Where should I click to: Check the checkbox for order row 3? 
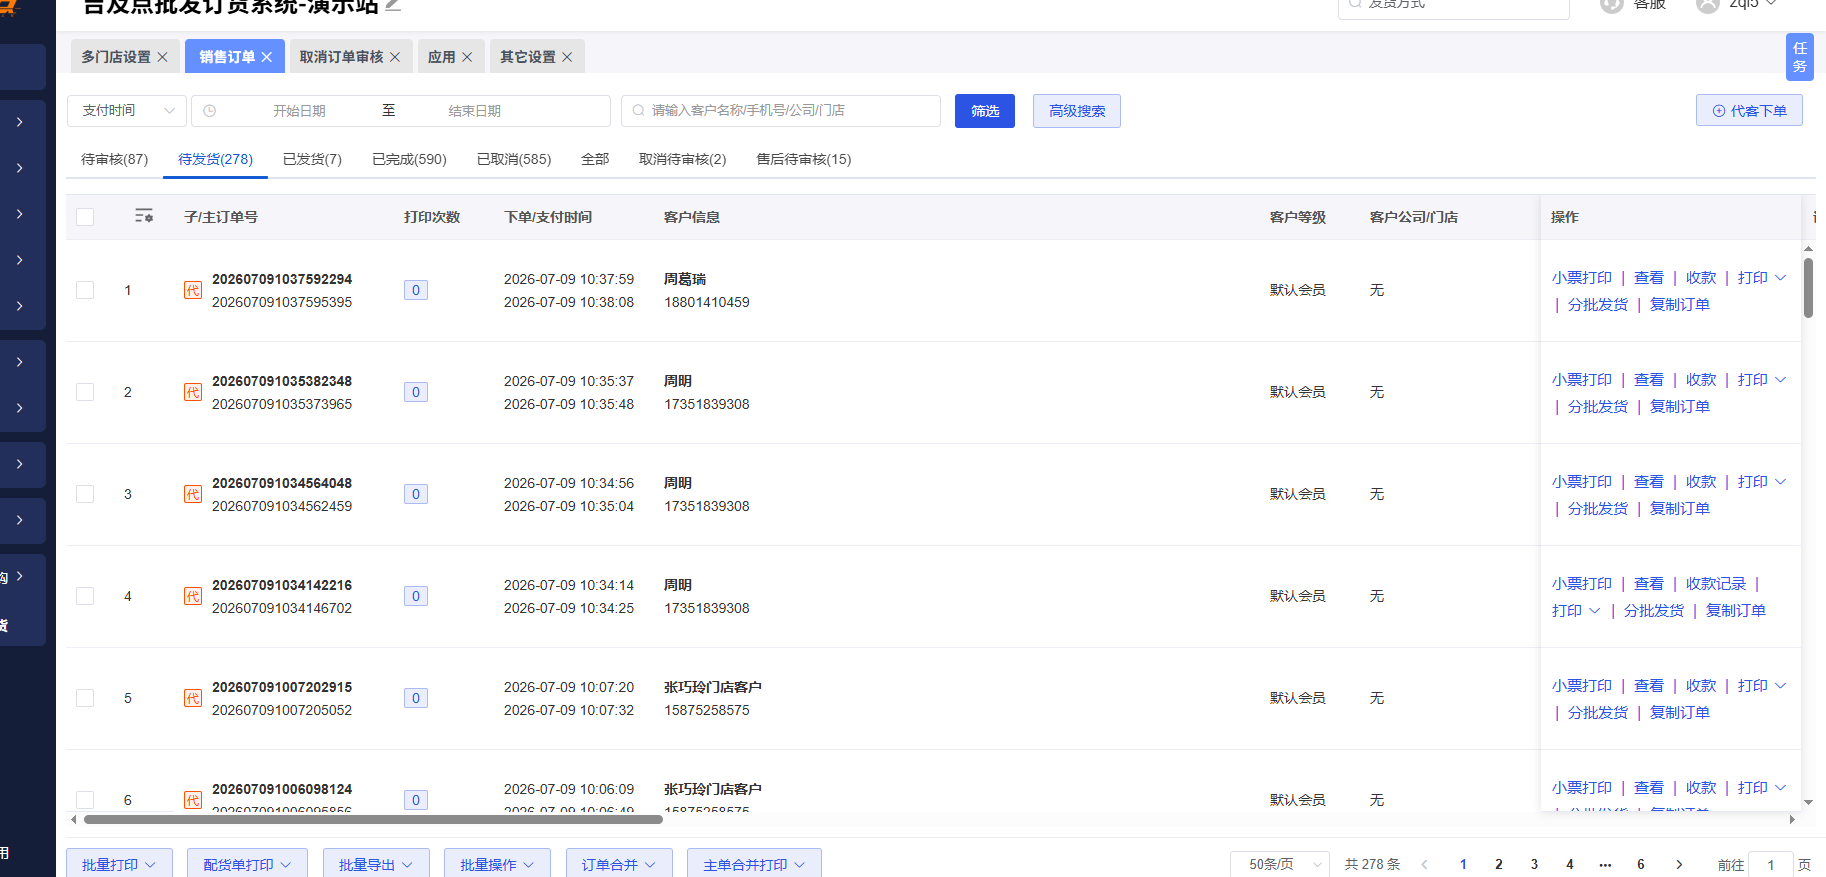85,494
